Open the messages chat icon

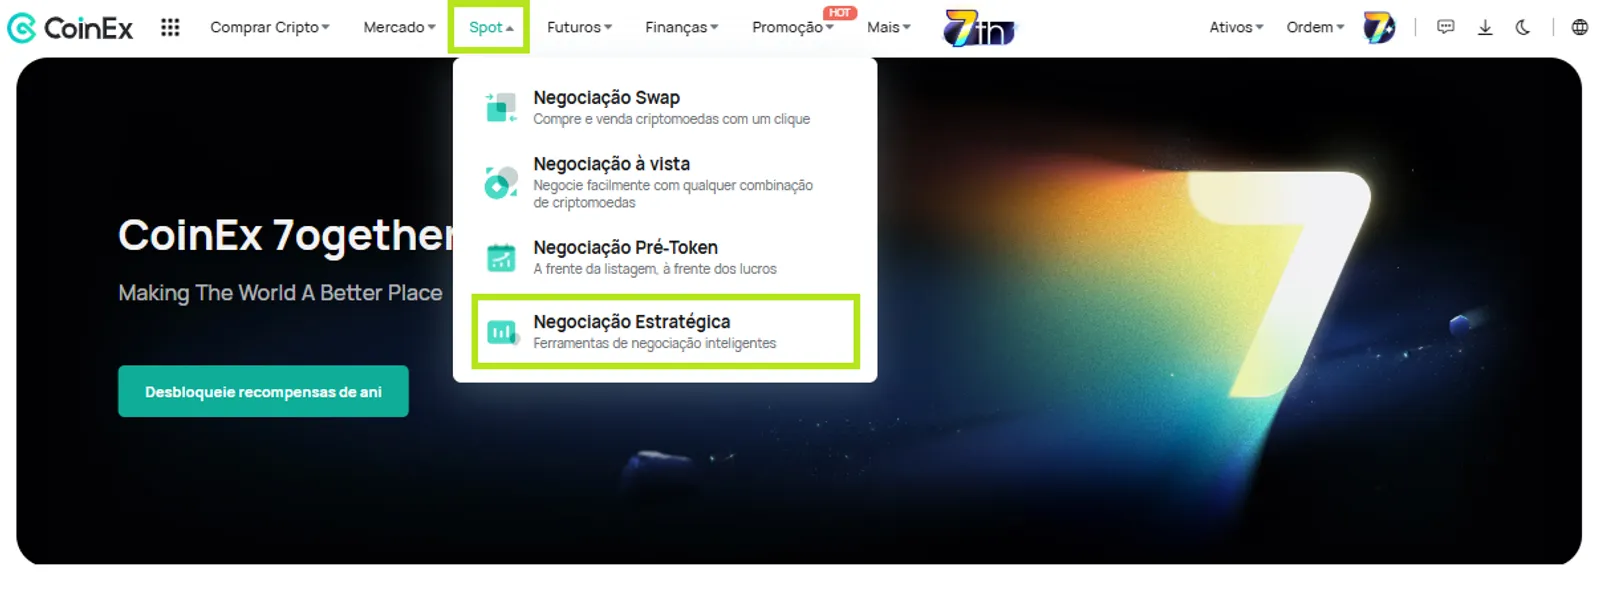[x=1446, y=28]
